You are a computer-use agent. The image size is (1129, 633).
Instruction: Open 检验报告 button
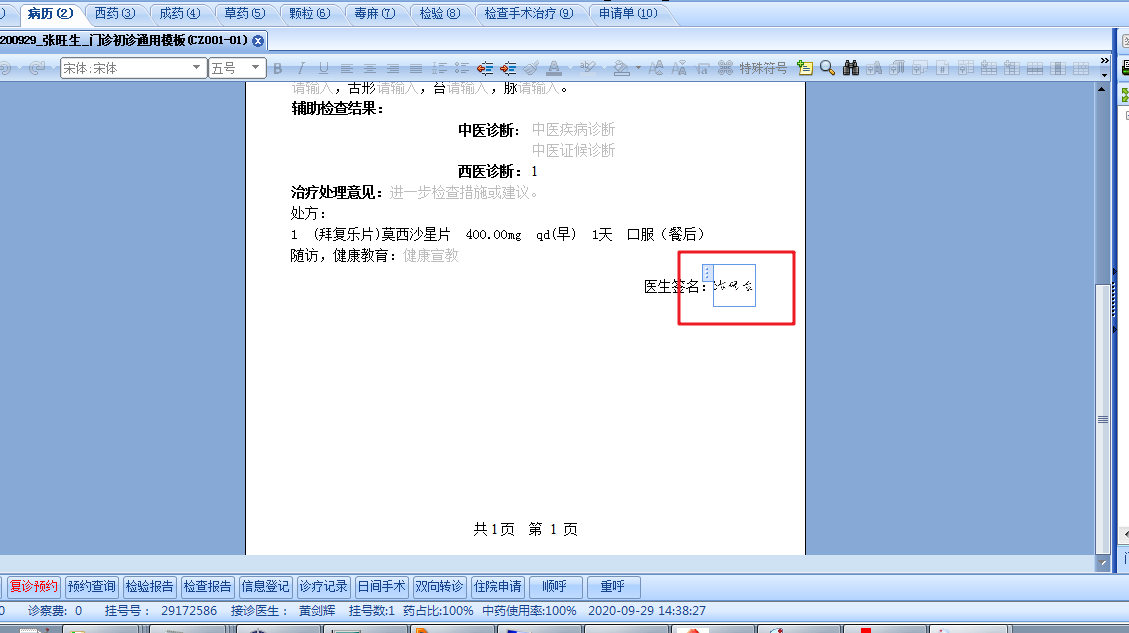tap(149, 587)
